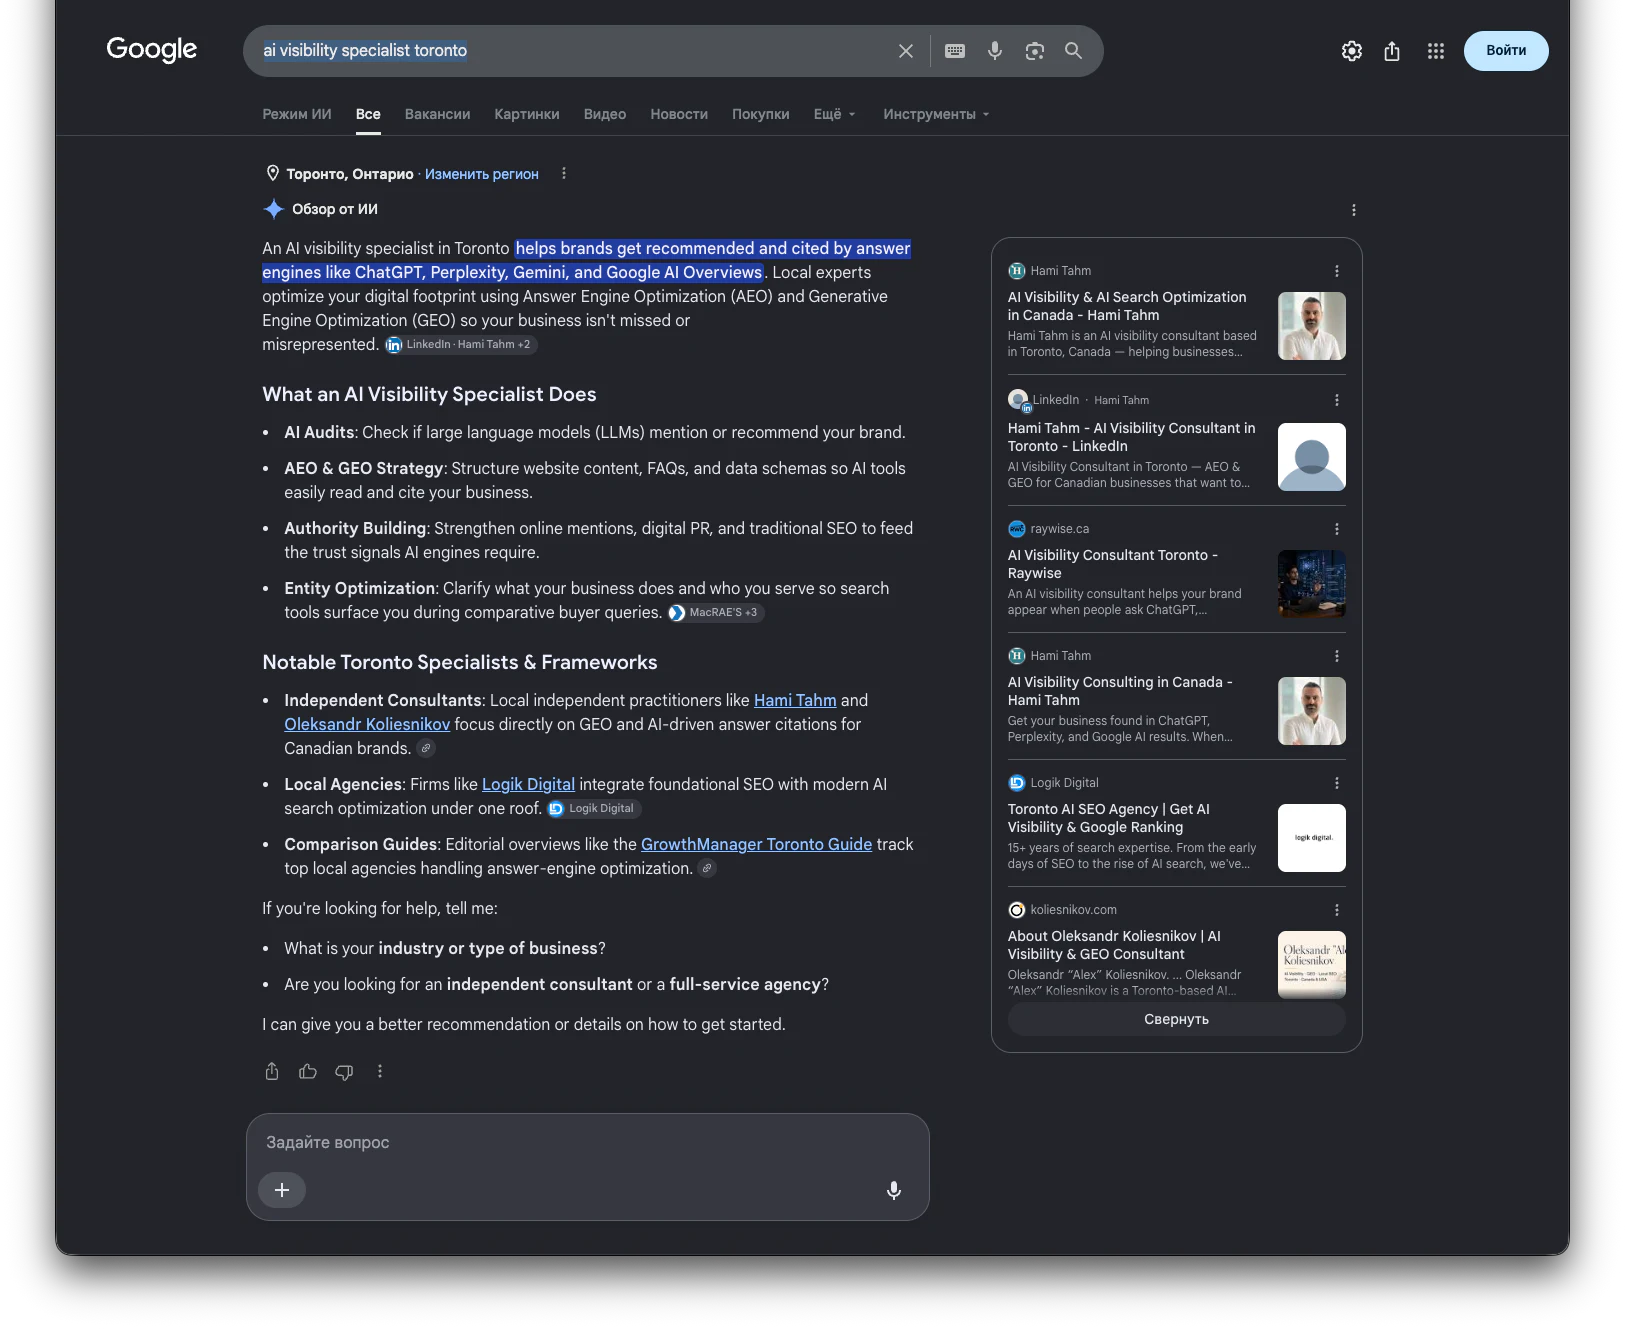Open the Hami Tahm hyperlink
1625x1329 pixels.
click(795, 700)
